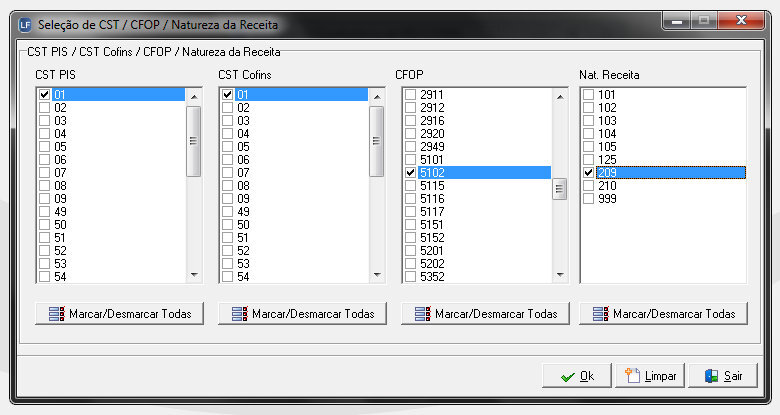Uncheck 01 in the CST PIS list
This screenshot has height=415, width=780.
point(44,95)
